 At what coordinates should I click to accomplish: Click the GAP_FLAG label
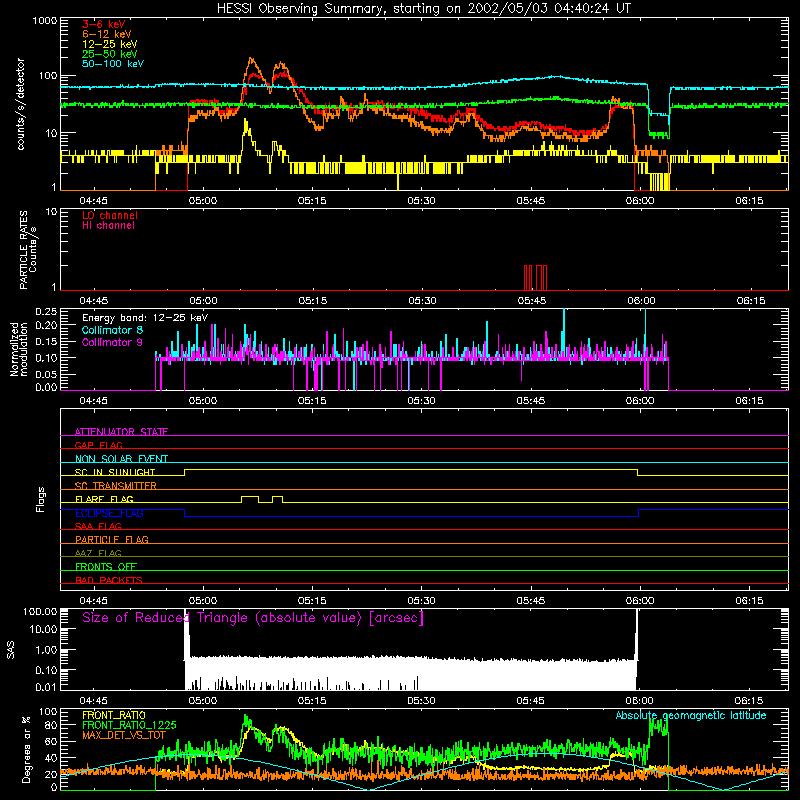click(98, 445)
